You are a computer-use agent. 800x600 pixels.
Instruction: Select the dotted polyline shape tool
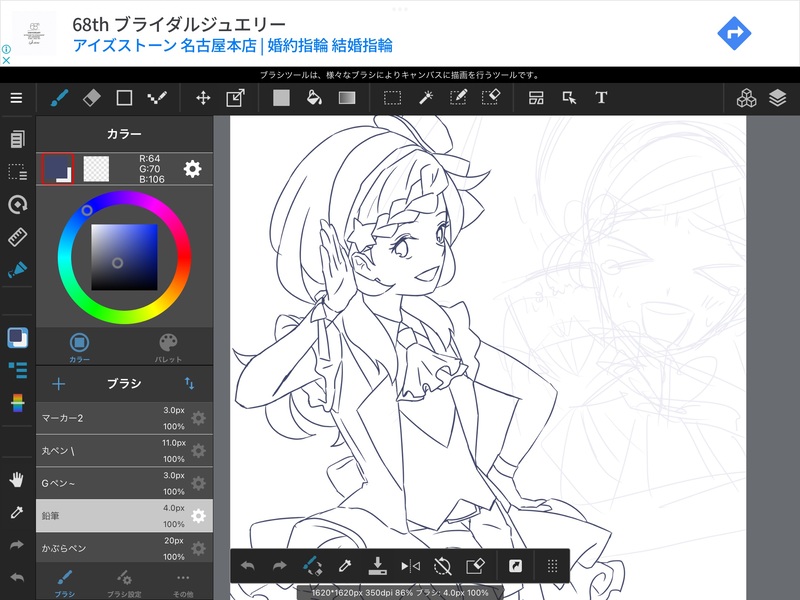point(157,97)
